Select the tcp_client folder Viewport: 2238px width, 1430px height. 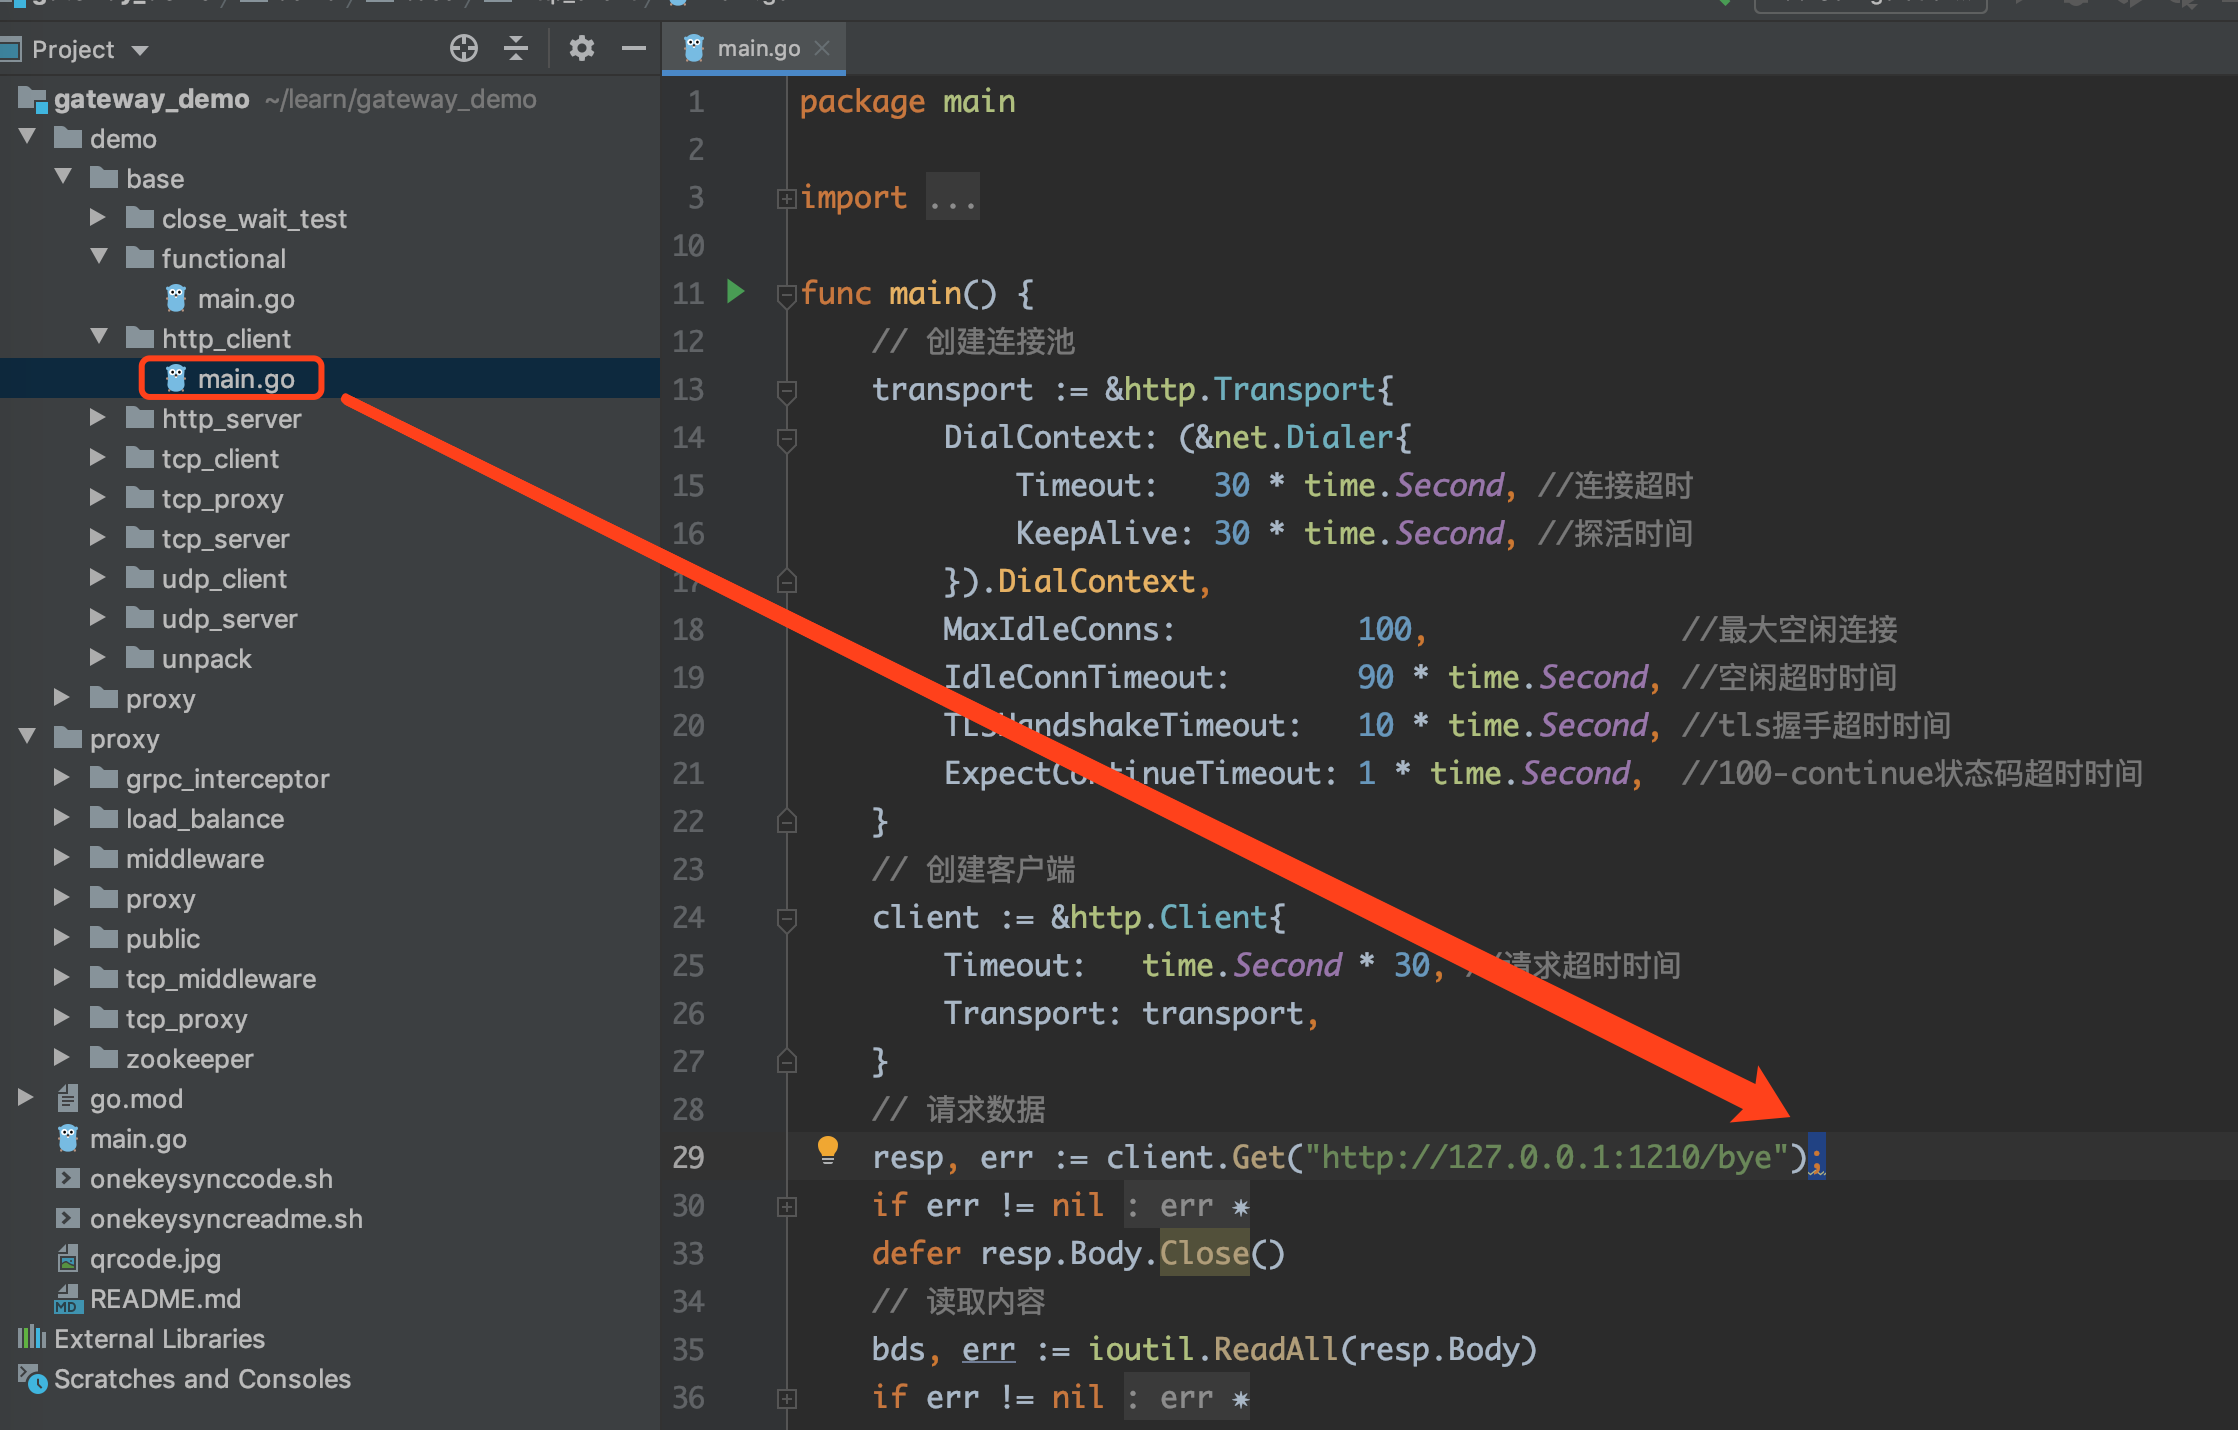point(220,459)
